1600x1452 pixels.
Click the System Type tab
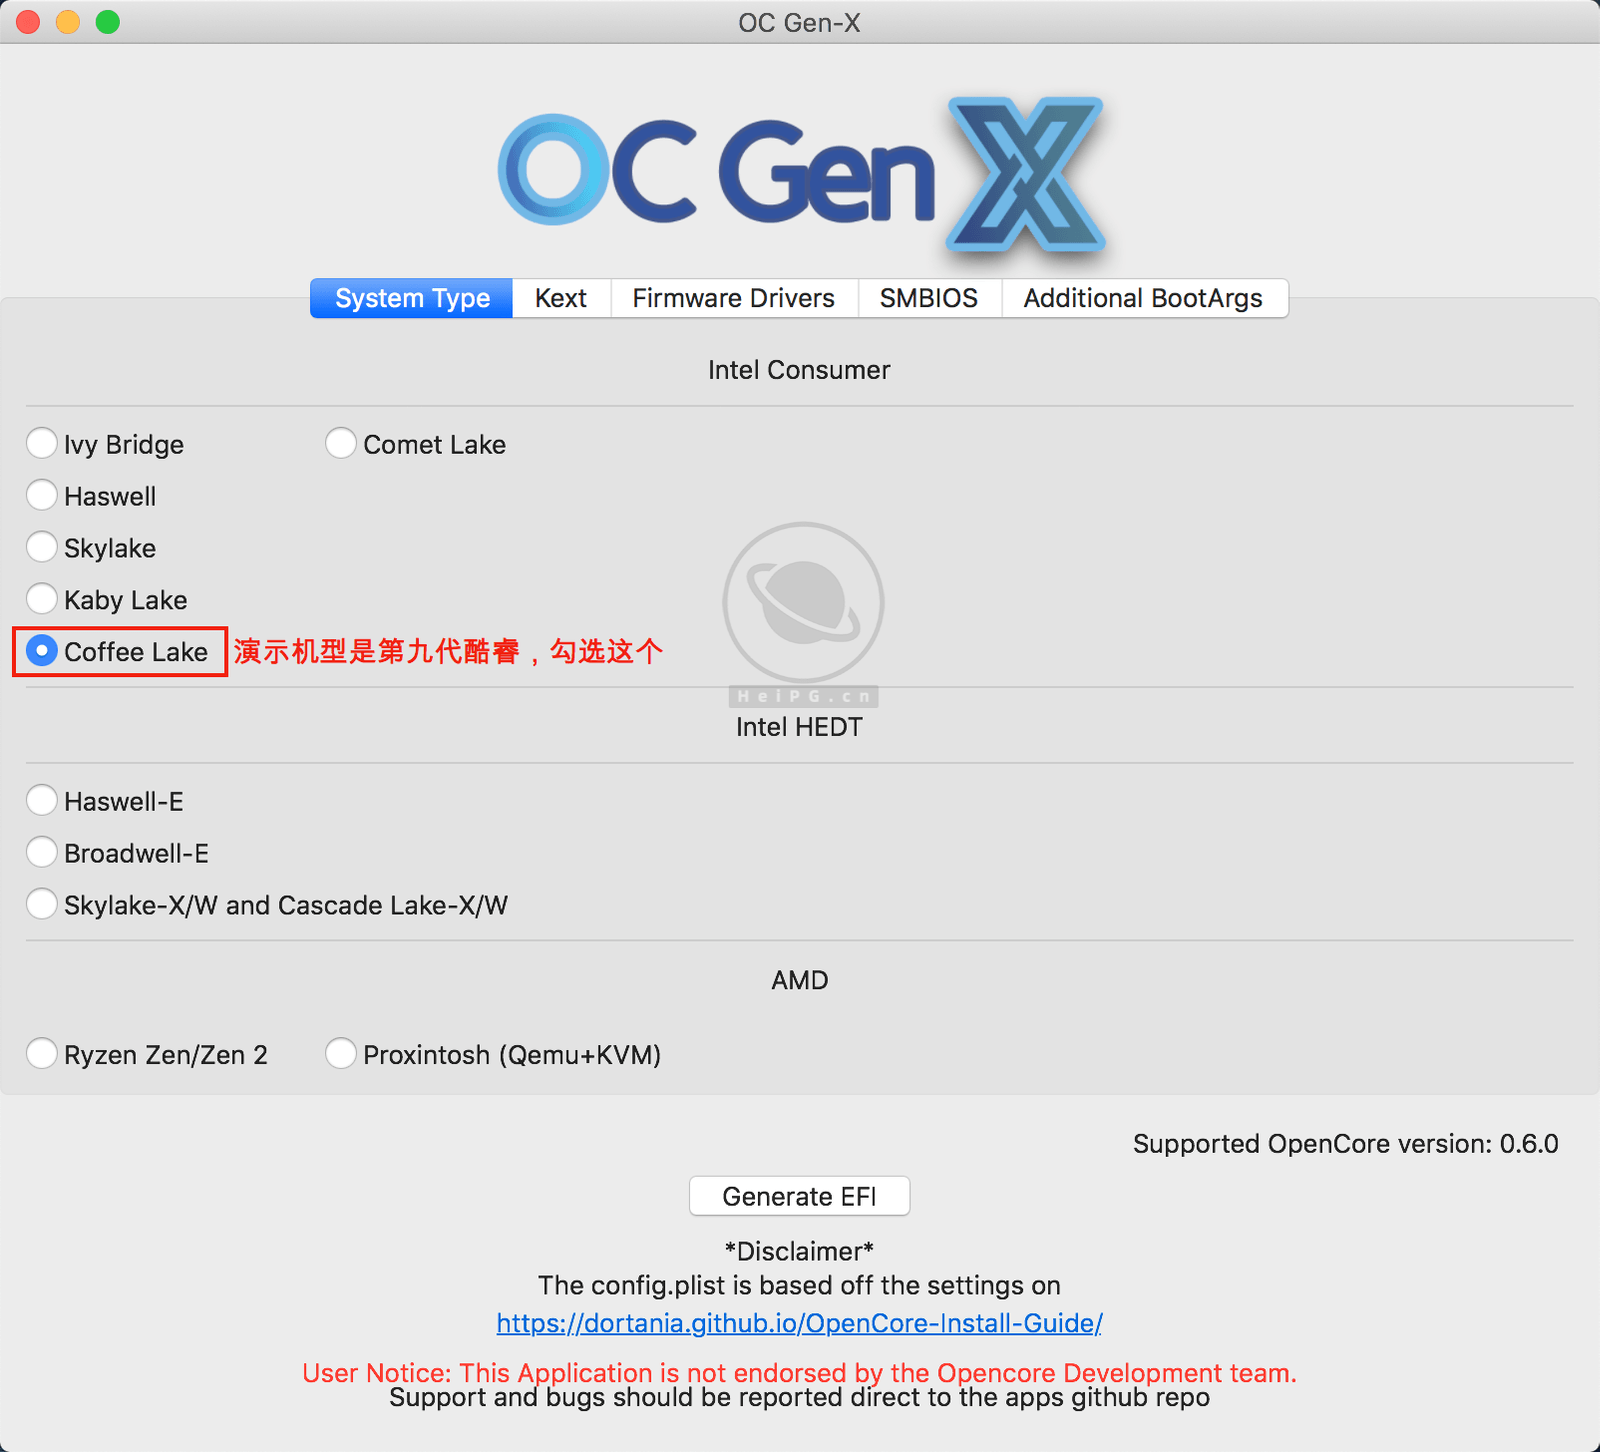click(x=412, y=298)
